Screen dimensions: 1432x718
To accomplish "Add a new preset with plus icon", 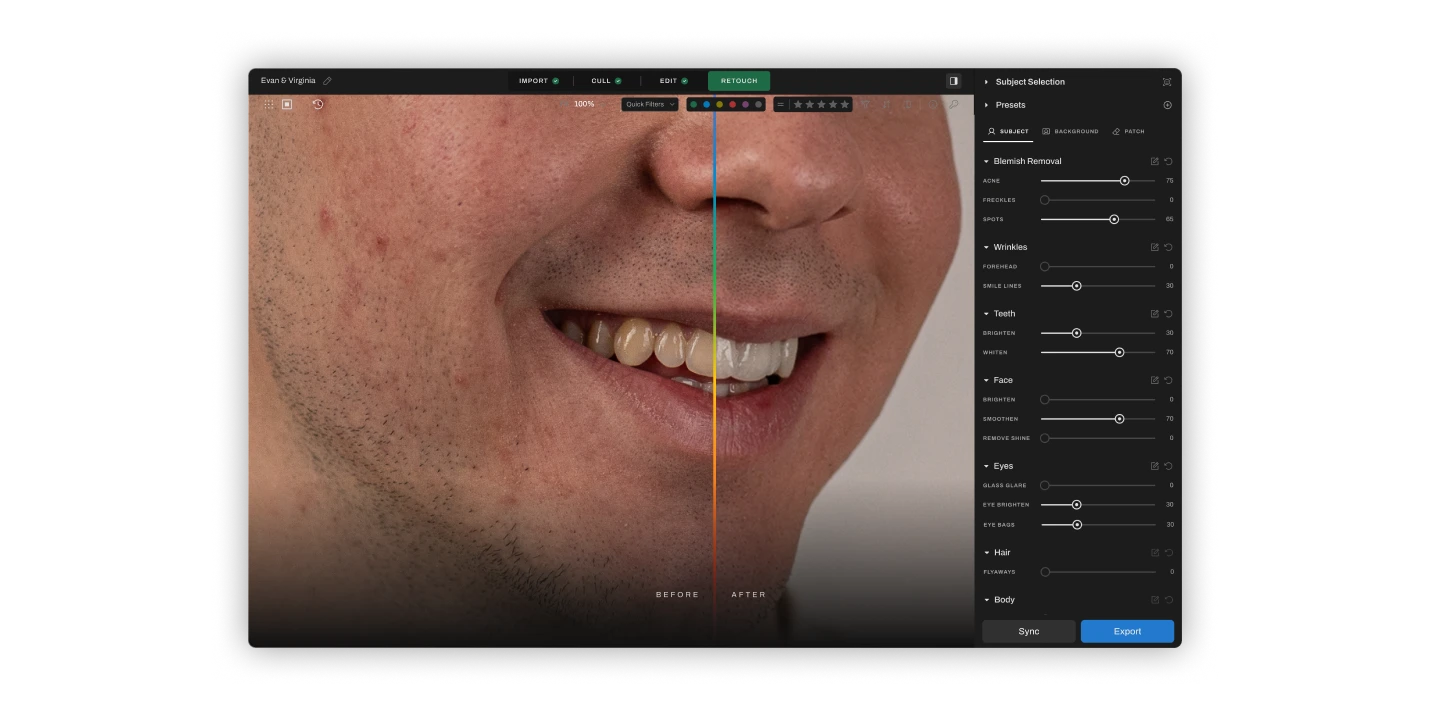I will (1167, 105).
